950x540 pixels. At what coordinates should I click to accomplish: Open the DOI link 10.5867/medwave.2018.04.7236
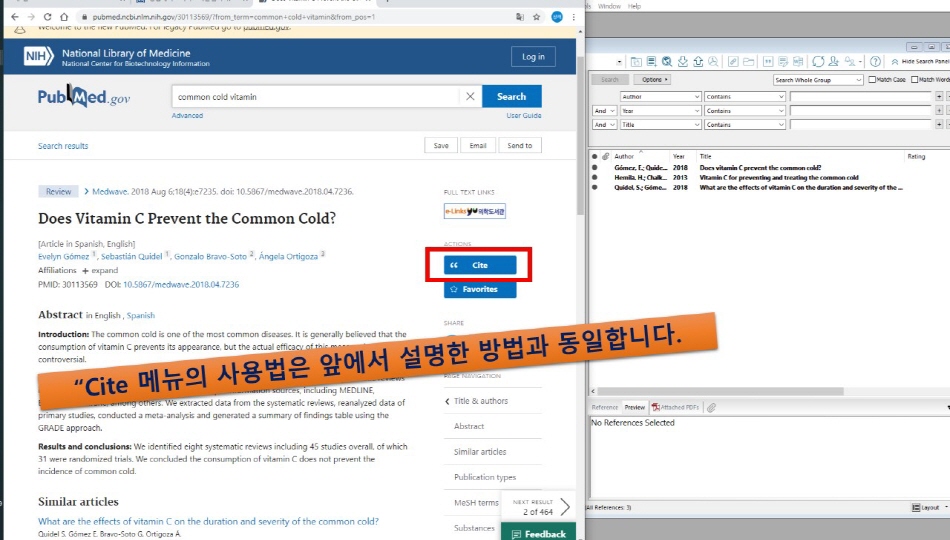point(181,284)
